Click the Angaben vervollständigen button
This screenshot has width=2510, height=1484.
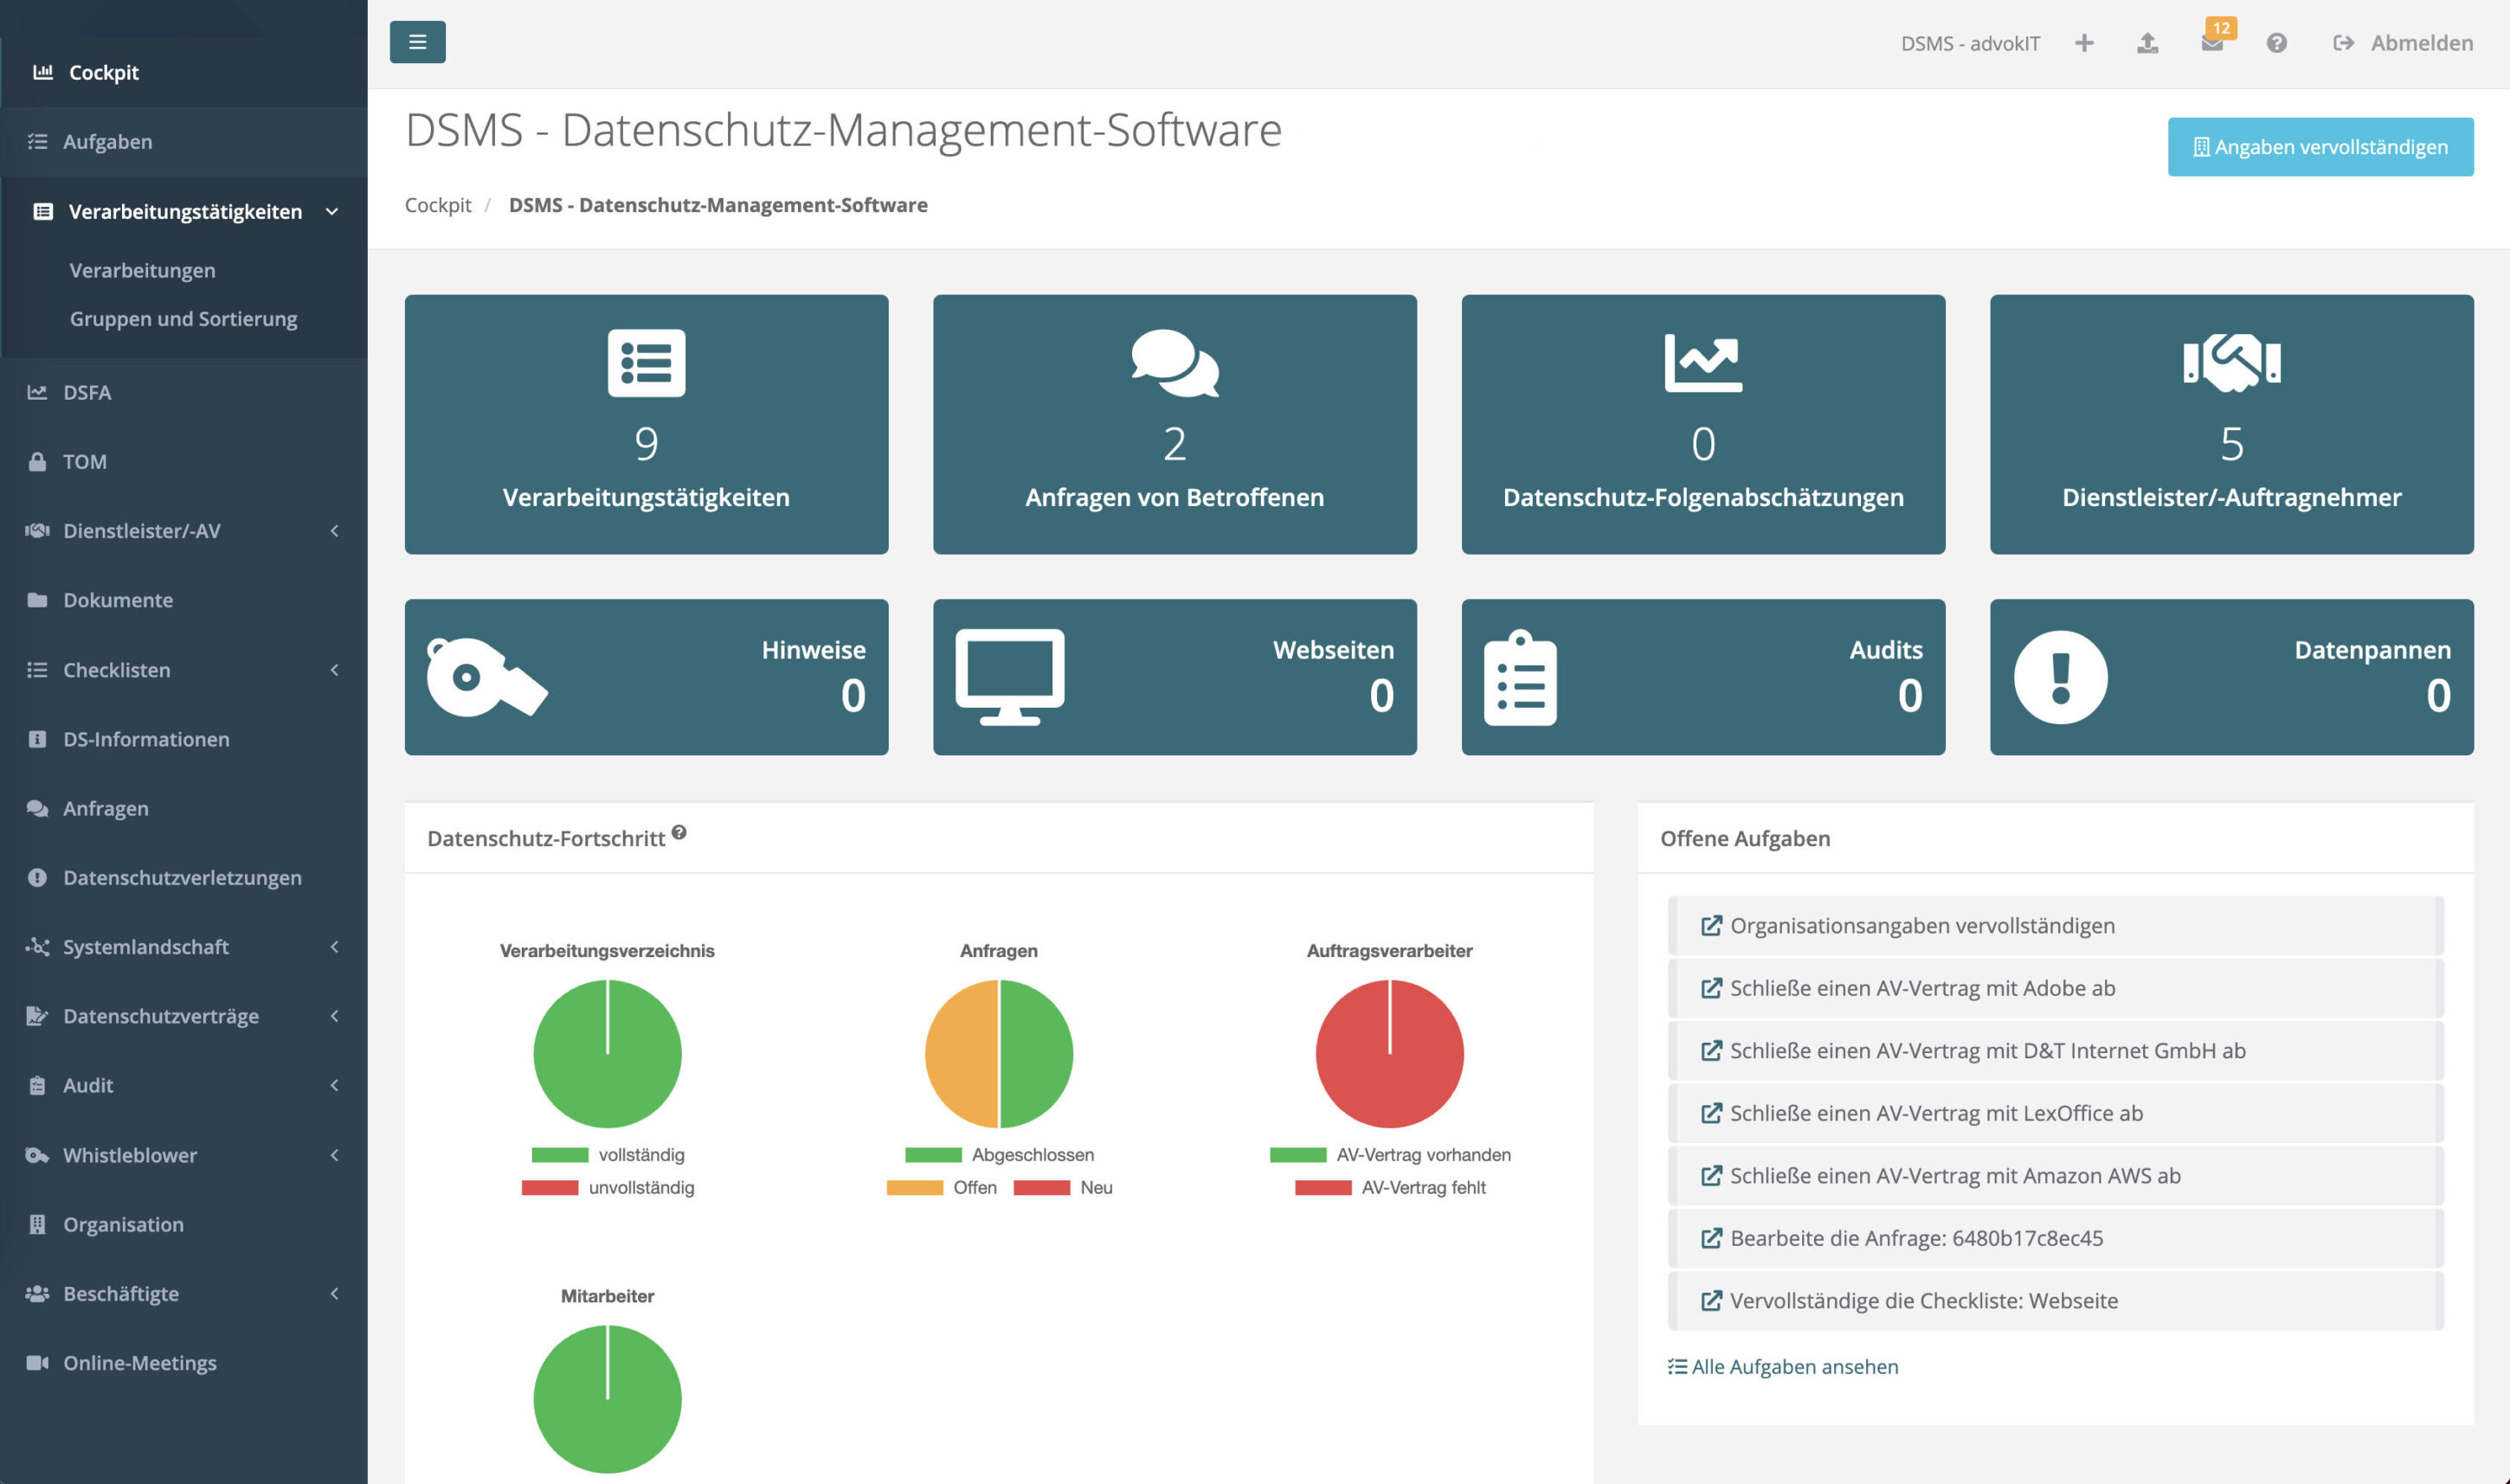pos(2319,147)
